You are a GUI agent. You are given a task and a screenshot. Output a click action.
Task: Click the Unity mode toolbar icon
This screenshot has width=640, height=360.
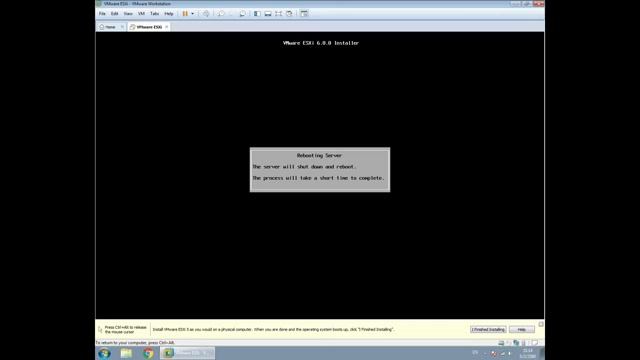(x=289, y=13)
